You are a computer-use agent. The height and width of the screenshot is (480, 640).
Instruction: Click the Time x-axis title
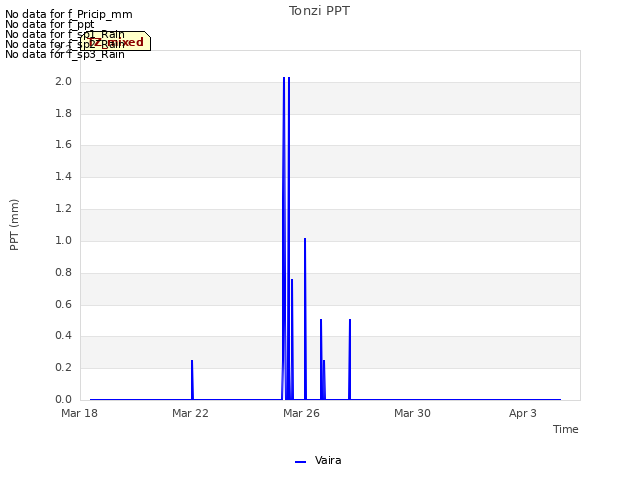tap(566, 429)
